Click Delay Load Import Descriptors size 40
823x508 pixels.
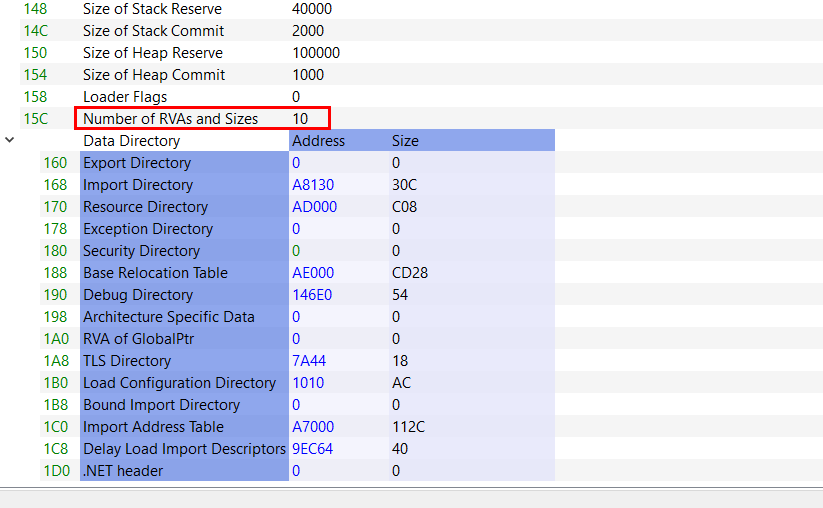tap(400, 450)
